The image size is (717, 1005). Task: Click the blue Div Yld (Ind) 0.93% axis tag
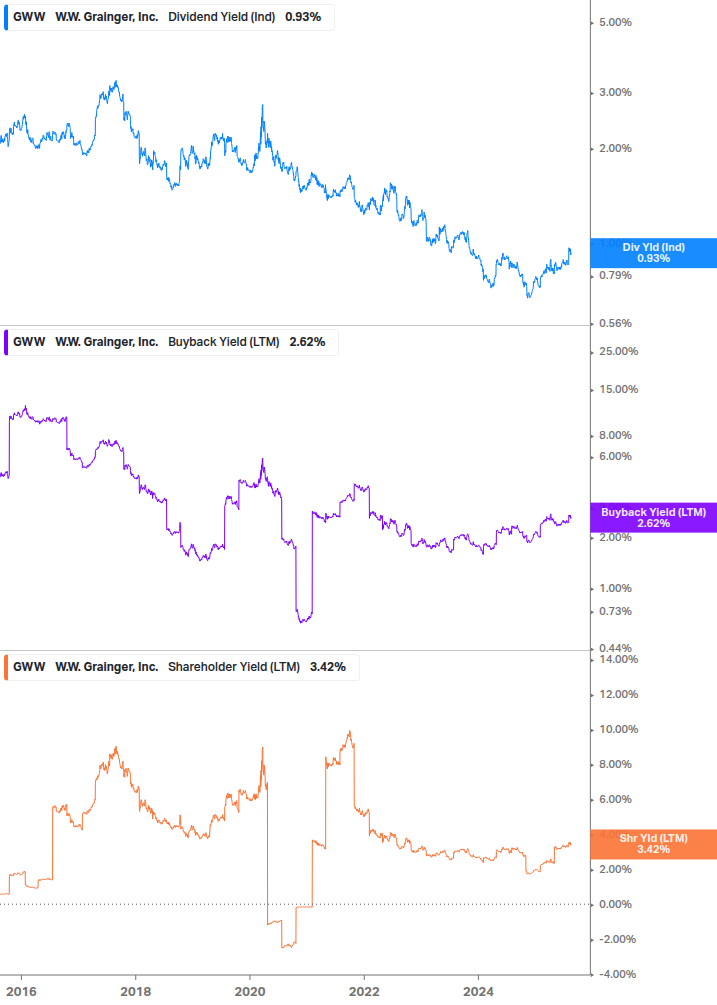tap(653, 253)
